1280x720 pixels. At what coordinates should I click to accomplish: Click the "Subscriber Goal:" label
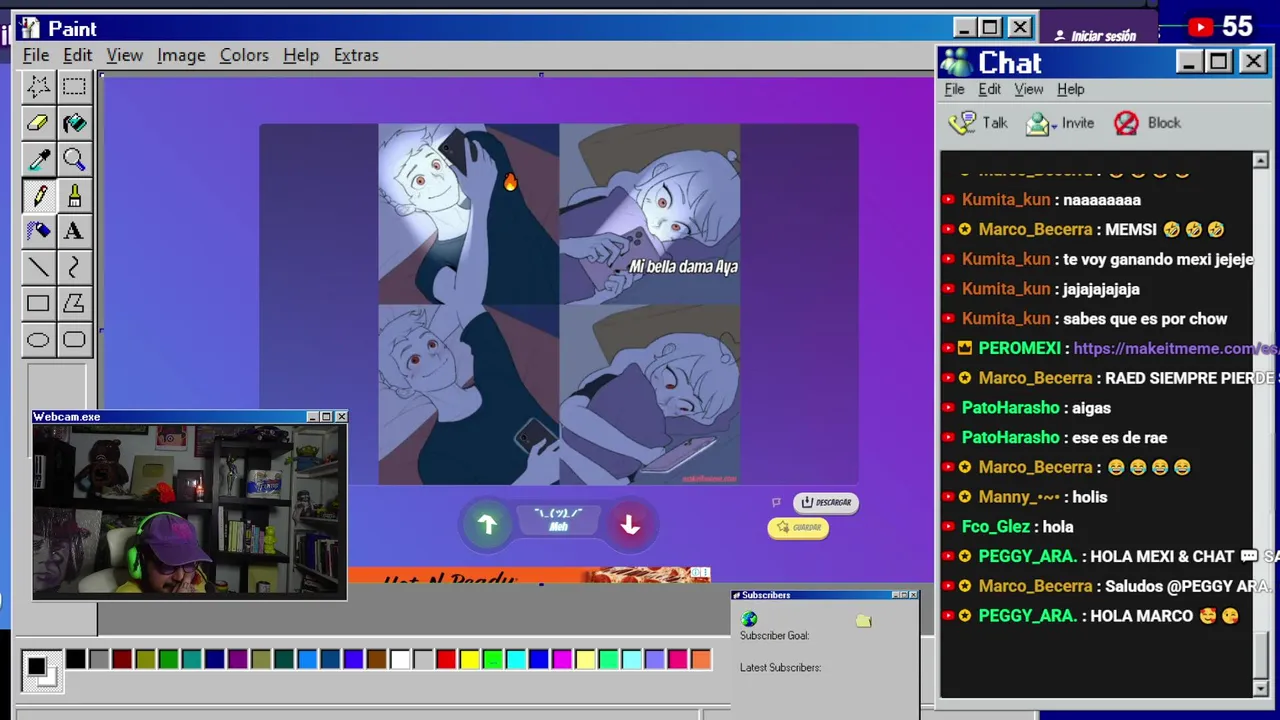pyautogui.click(x=774, y=636)
